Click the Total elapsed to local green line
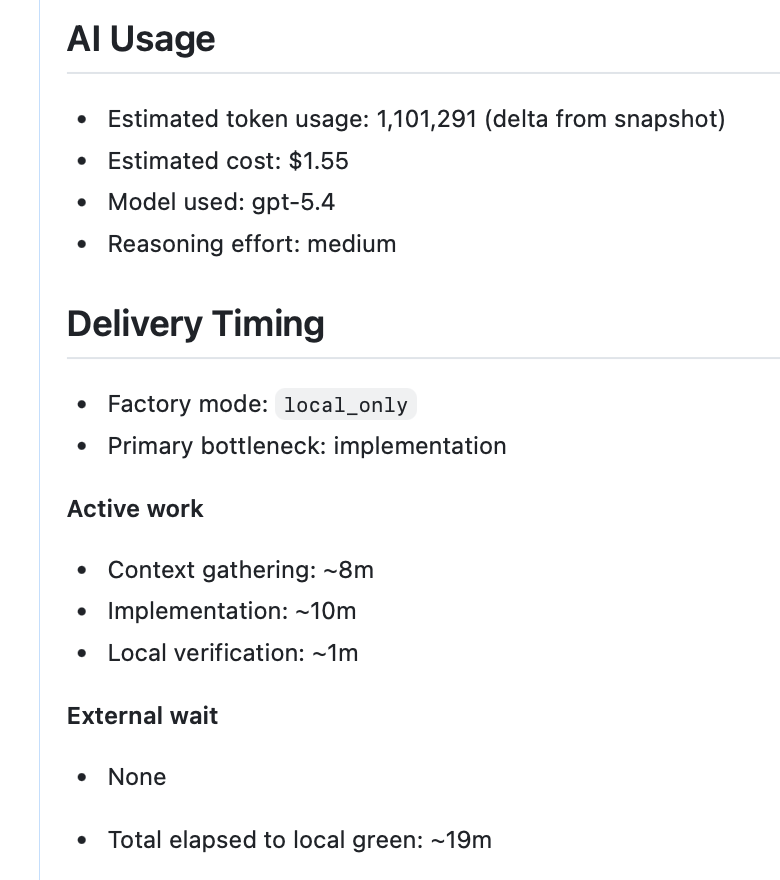This screenshot has width=780, height=880. tap(300, 840)
